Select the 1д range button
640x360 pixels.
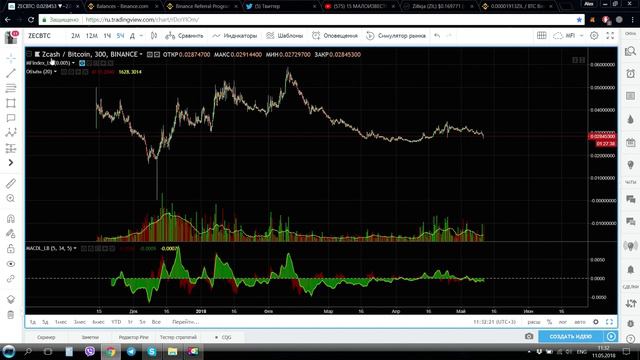(33, 322)
